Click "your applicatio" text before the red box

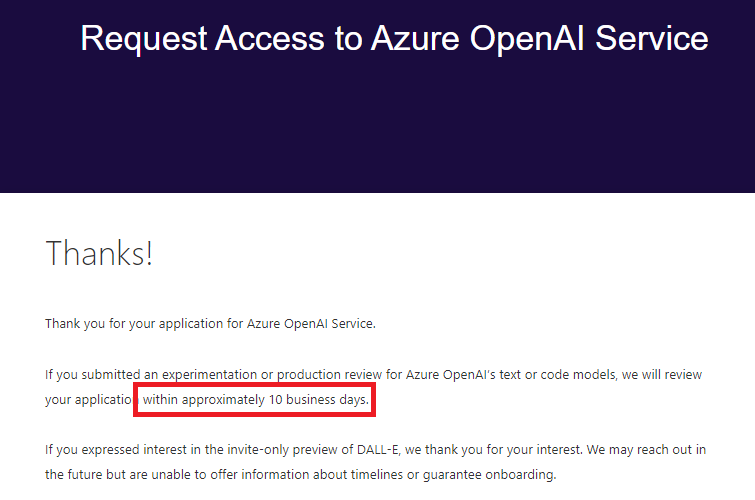[x=89, y=400]
